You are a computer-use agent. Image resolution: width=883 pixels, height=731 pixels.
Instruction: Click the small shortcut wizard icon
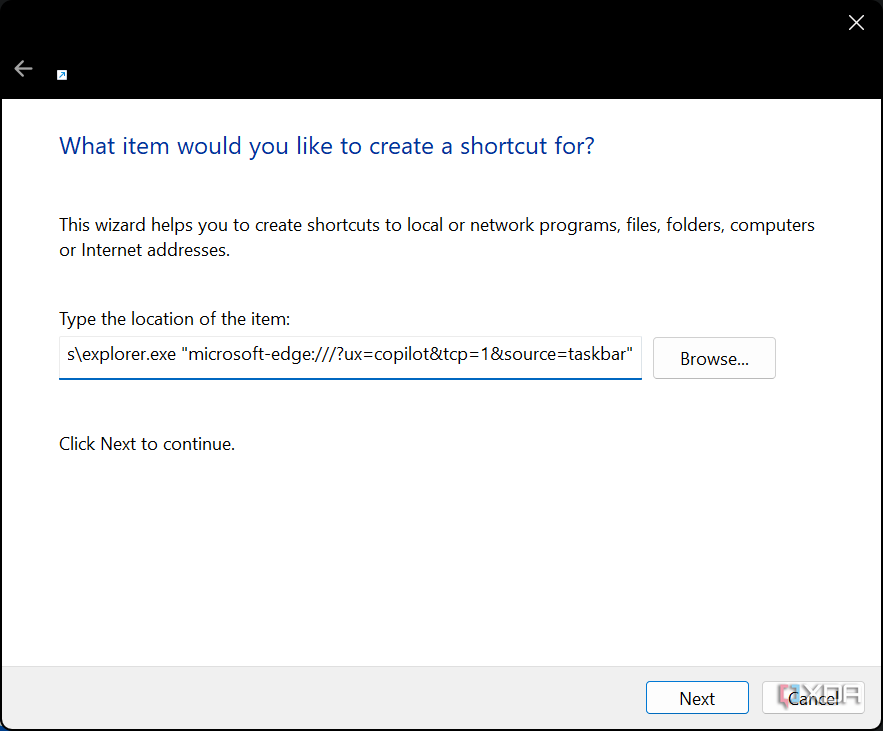62,75
